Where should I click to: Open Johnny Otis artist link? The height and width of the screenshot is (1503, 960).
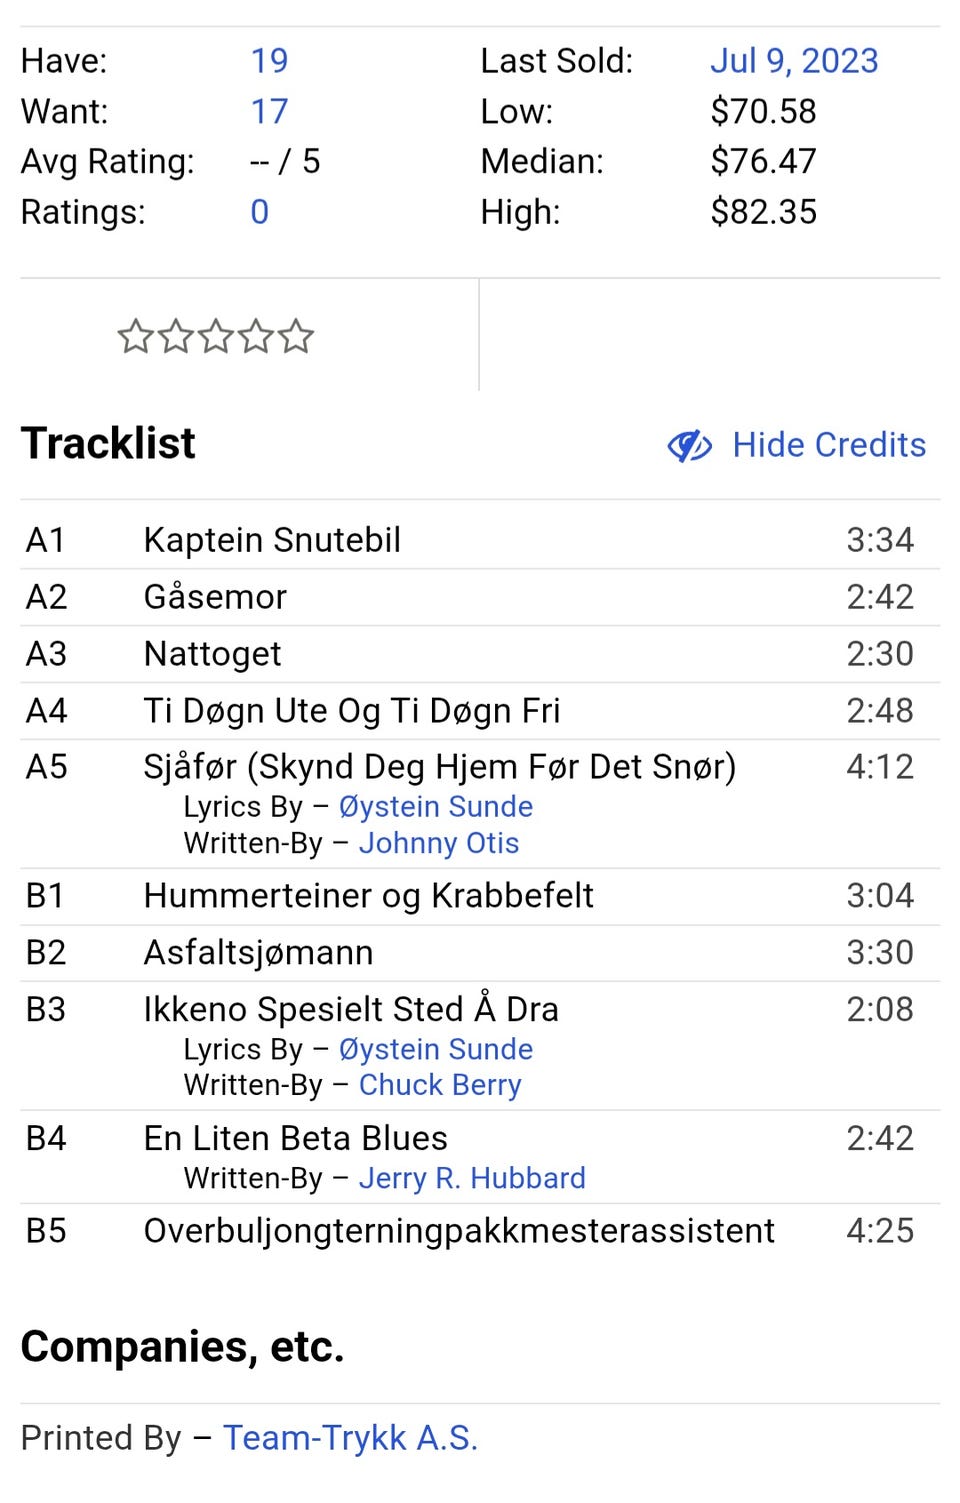(439, 843)
